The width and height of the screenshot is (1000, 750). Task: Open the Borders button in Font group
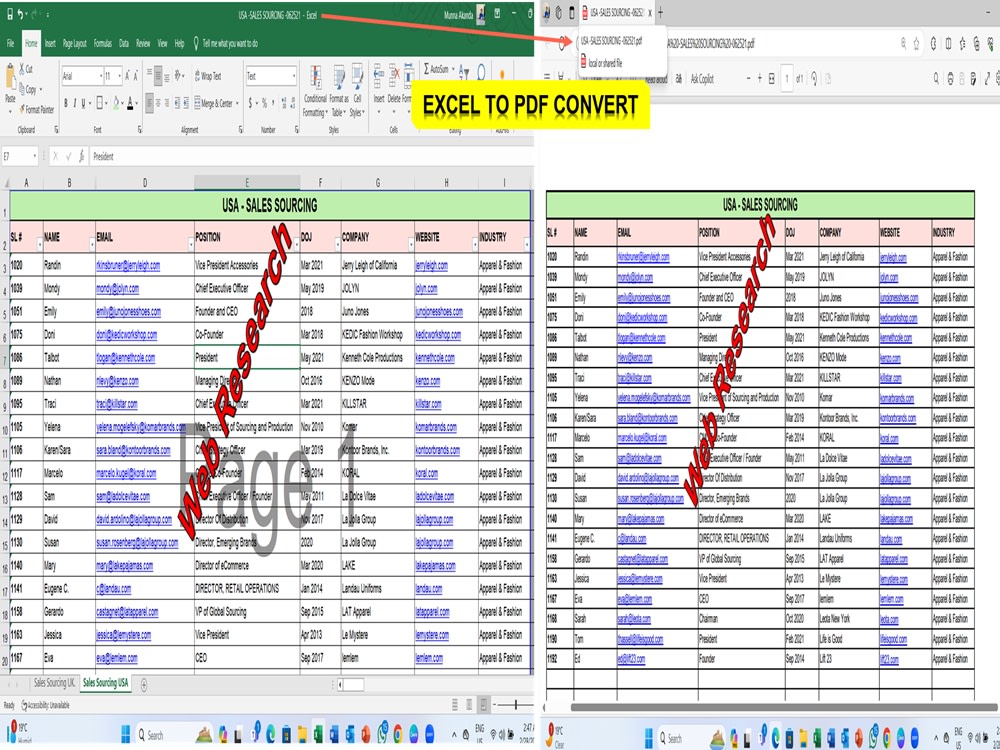pyautogui.click(x=101, y=103)
